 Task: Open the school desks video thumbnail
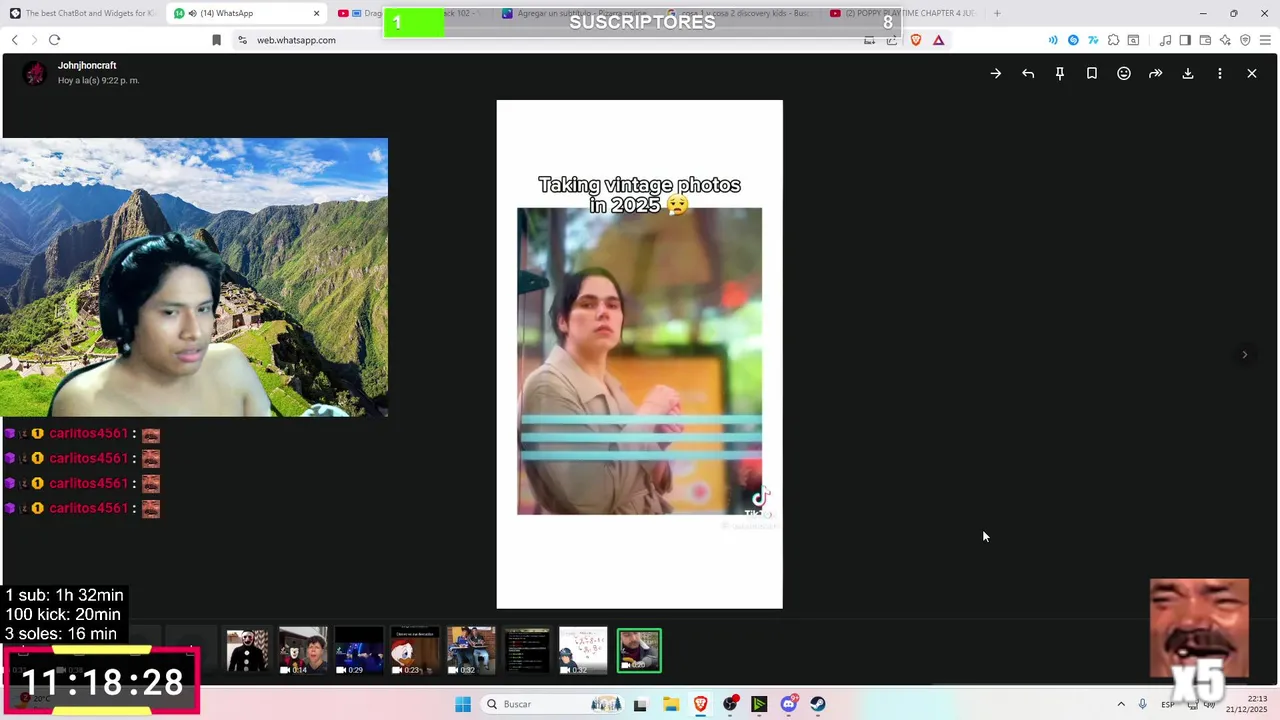471,651
